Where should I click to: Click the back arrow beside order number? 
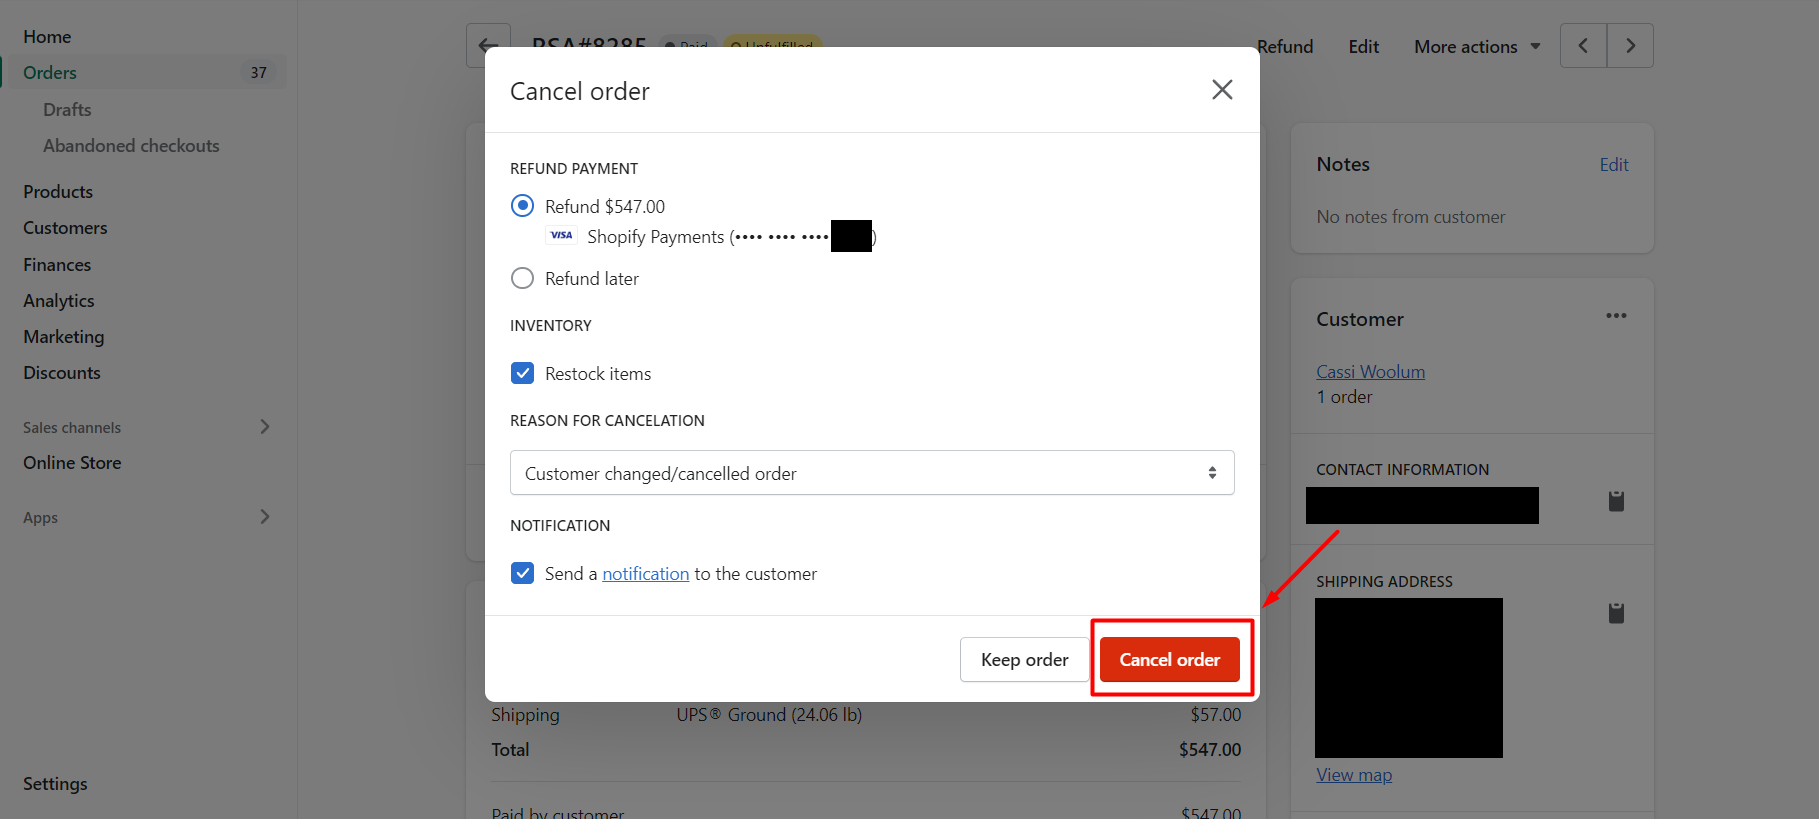click(x=488, y=46)
